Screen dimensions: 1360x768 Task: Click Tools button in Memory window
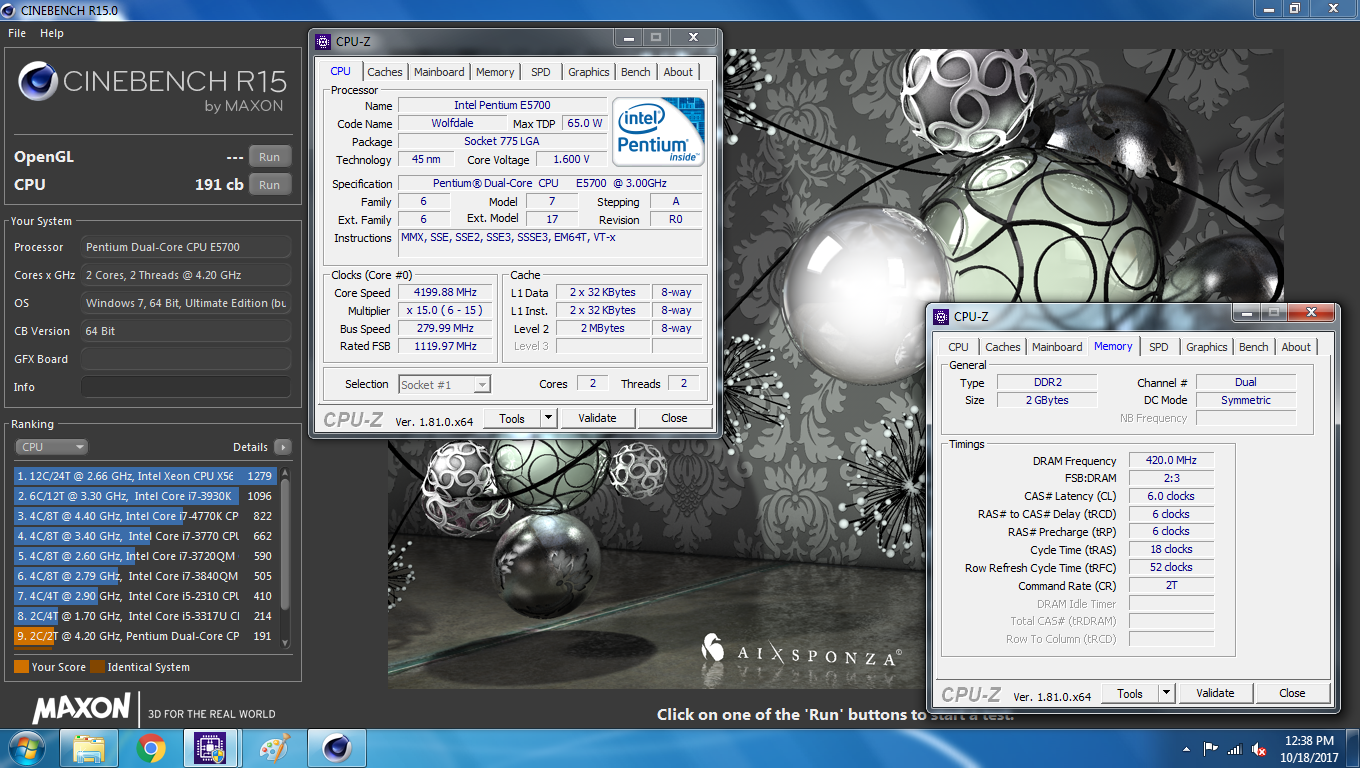(1130, 694)
